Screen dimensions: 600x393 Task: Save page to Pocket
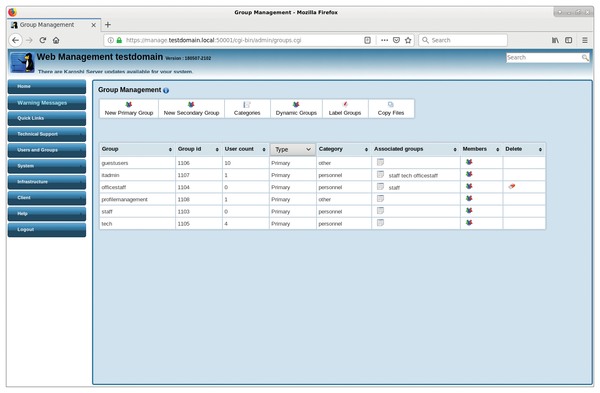[396, 40]
